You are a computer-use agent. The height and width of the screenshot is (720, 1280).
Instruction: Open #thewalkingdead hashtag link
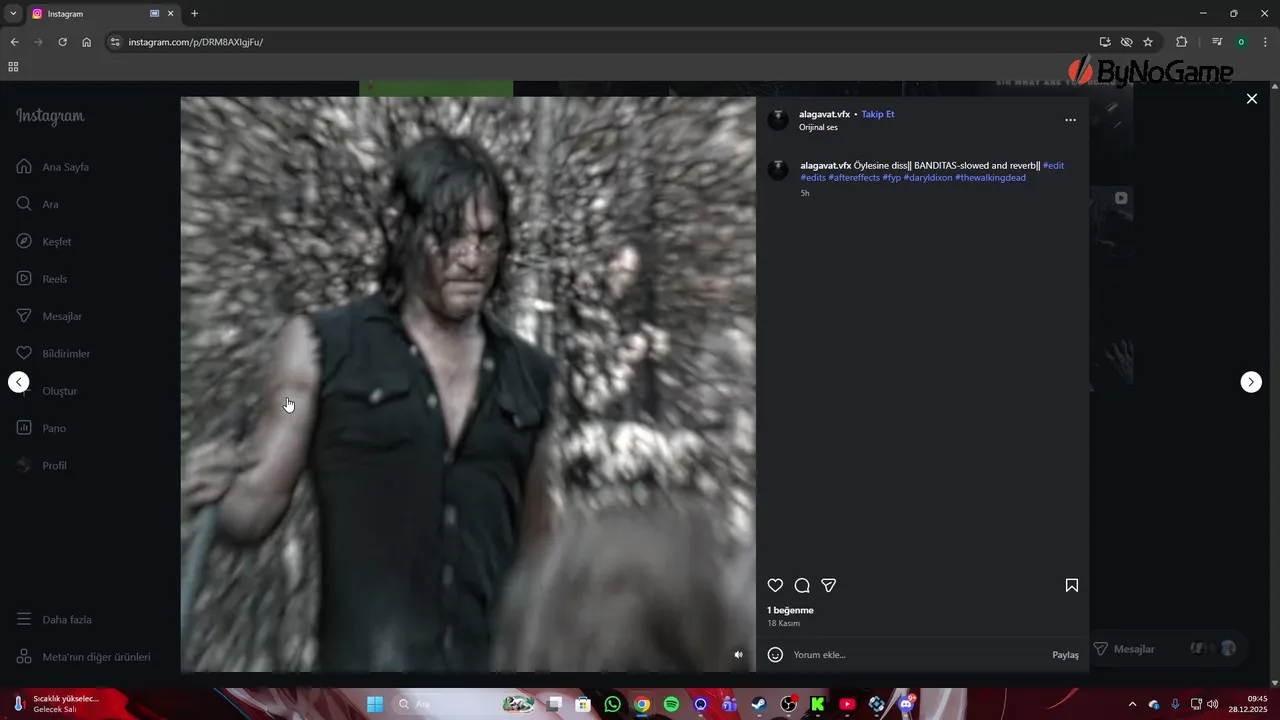pos(990,178)
